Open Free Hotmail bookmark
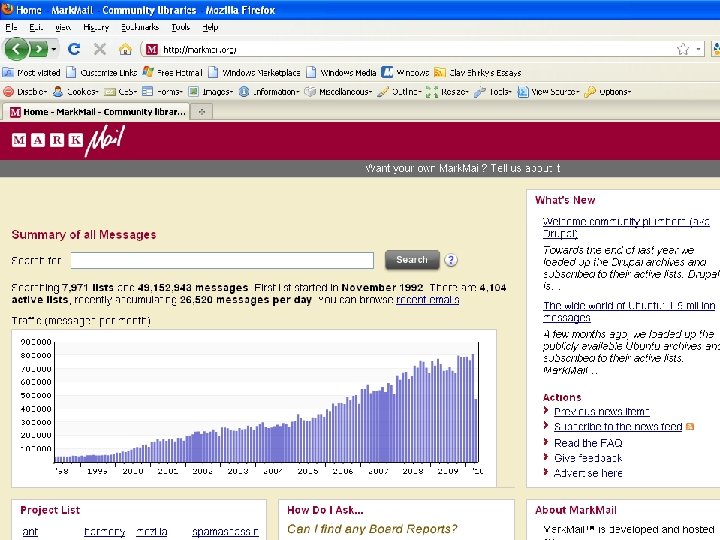720x540 pixels. [172, 73]
